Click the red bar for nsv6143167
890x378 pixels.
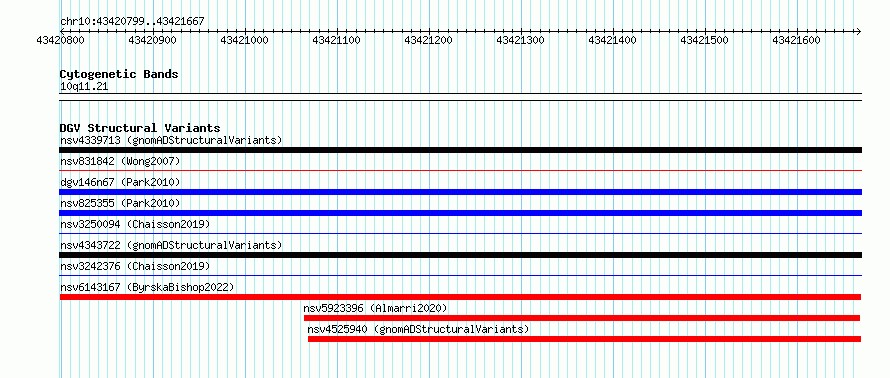[460, 297]
